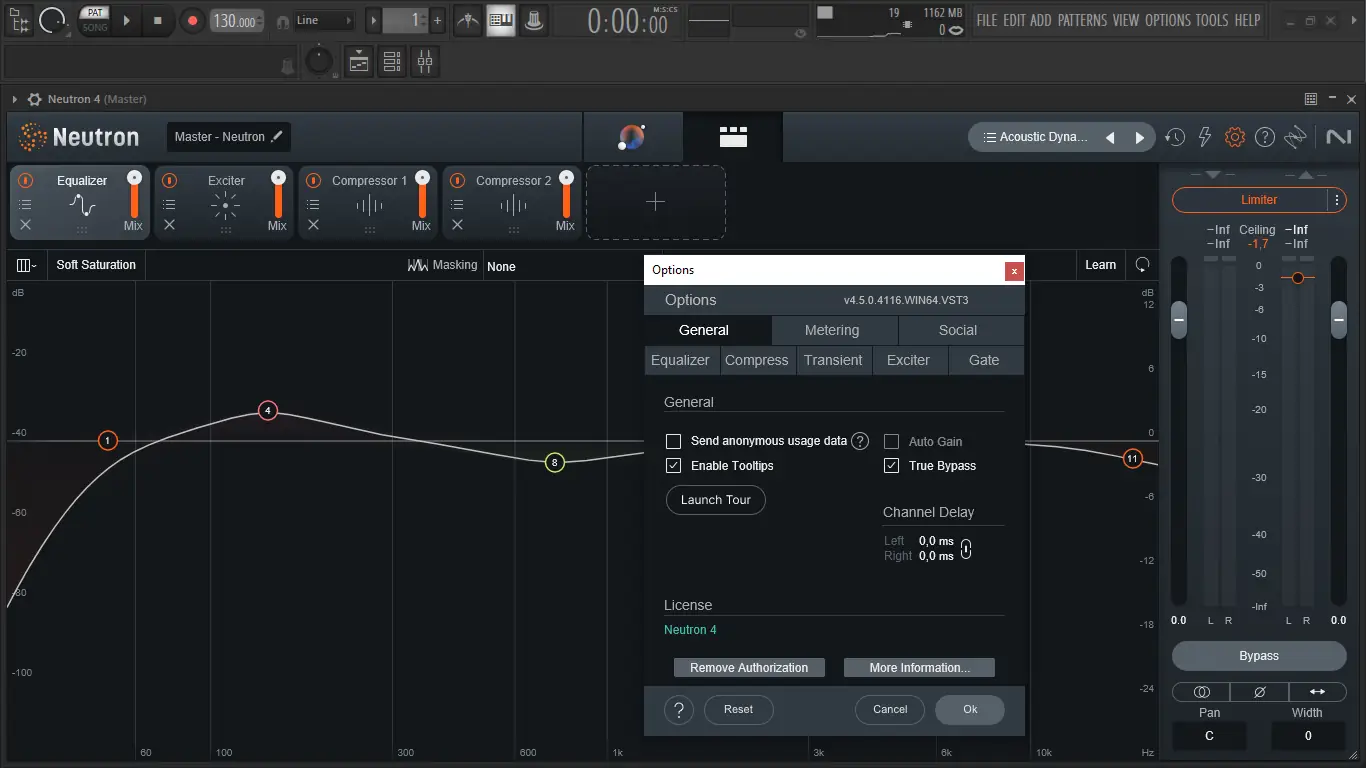Viewport: 1366px width, 768px height.
Task: Uncheck True Bypass checkbox
Action: pos(892,466)
